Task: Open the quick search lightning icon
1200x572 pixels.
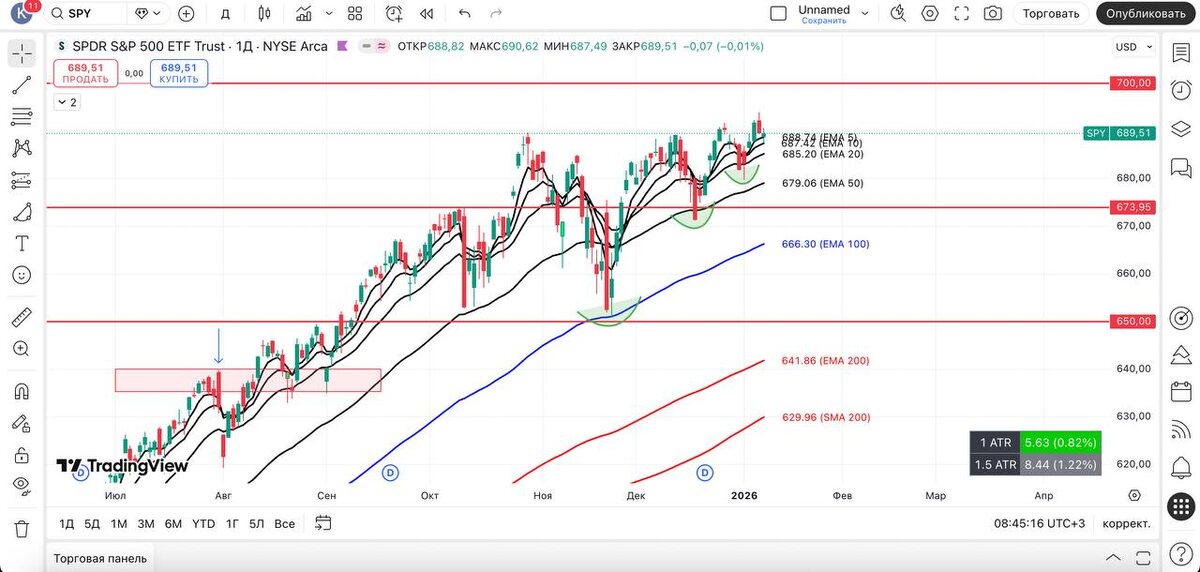Action: pos(898,13)
